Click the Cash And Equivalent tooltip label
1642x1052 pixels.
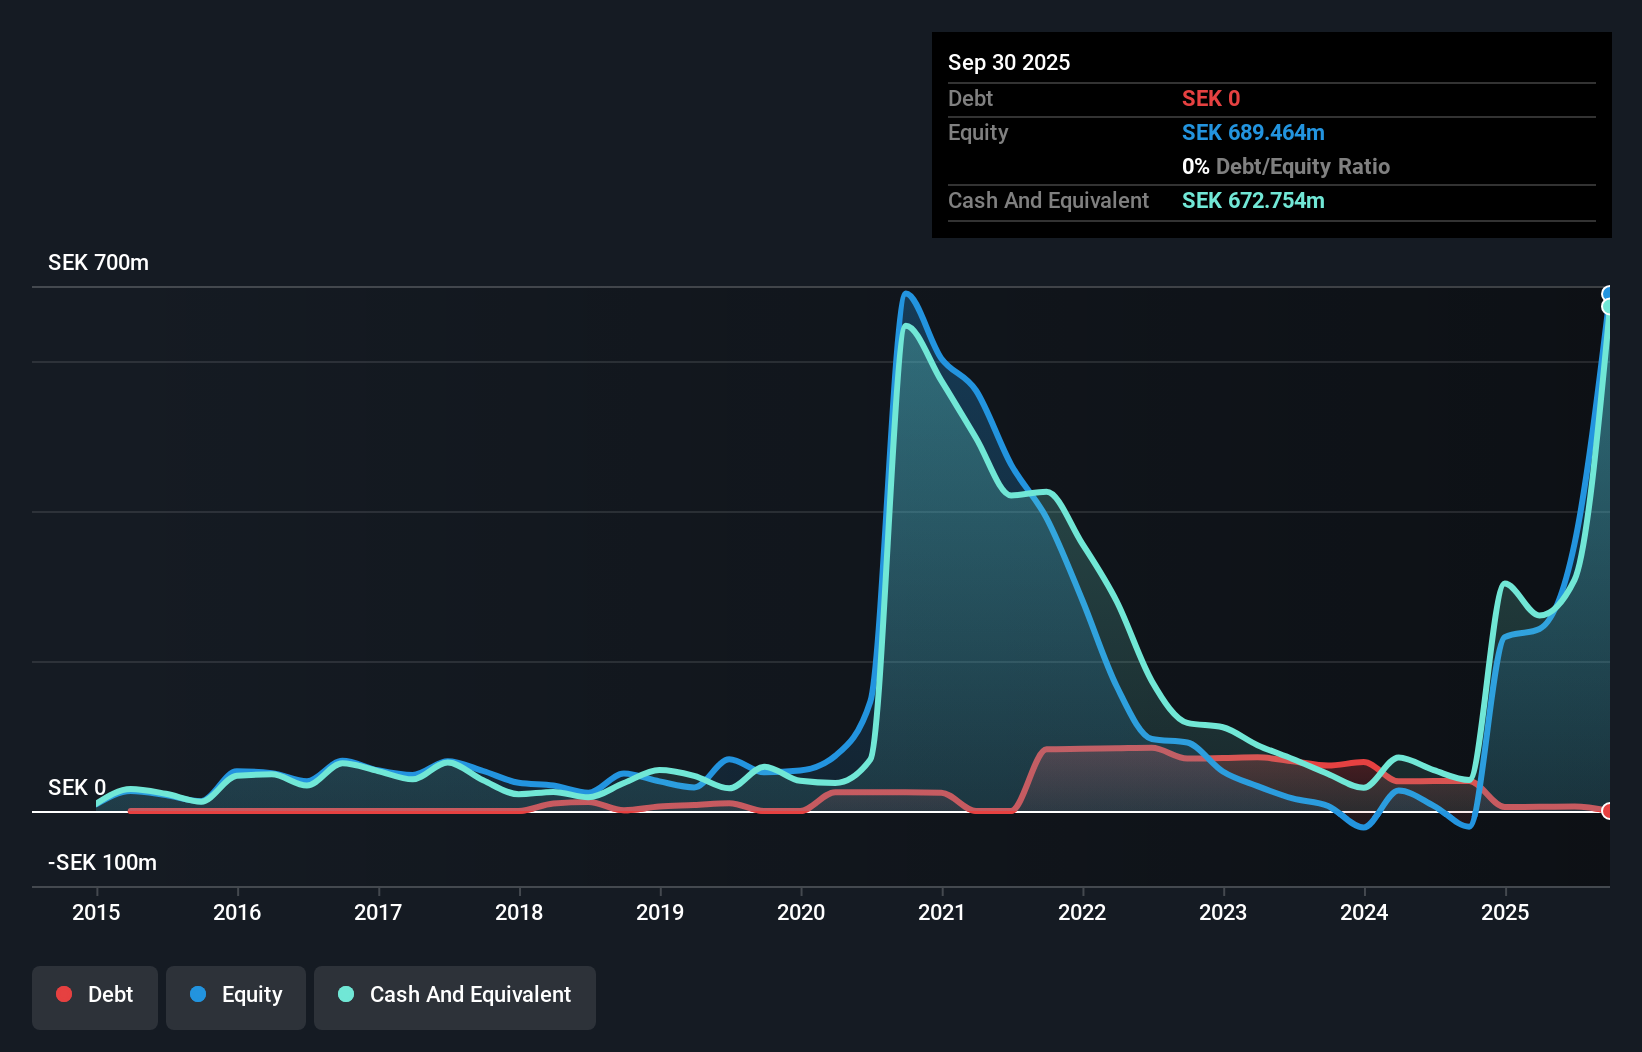click(x=1048, y=200)
